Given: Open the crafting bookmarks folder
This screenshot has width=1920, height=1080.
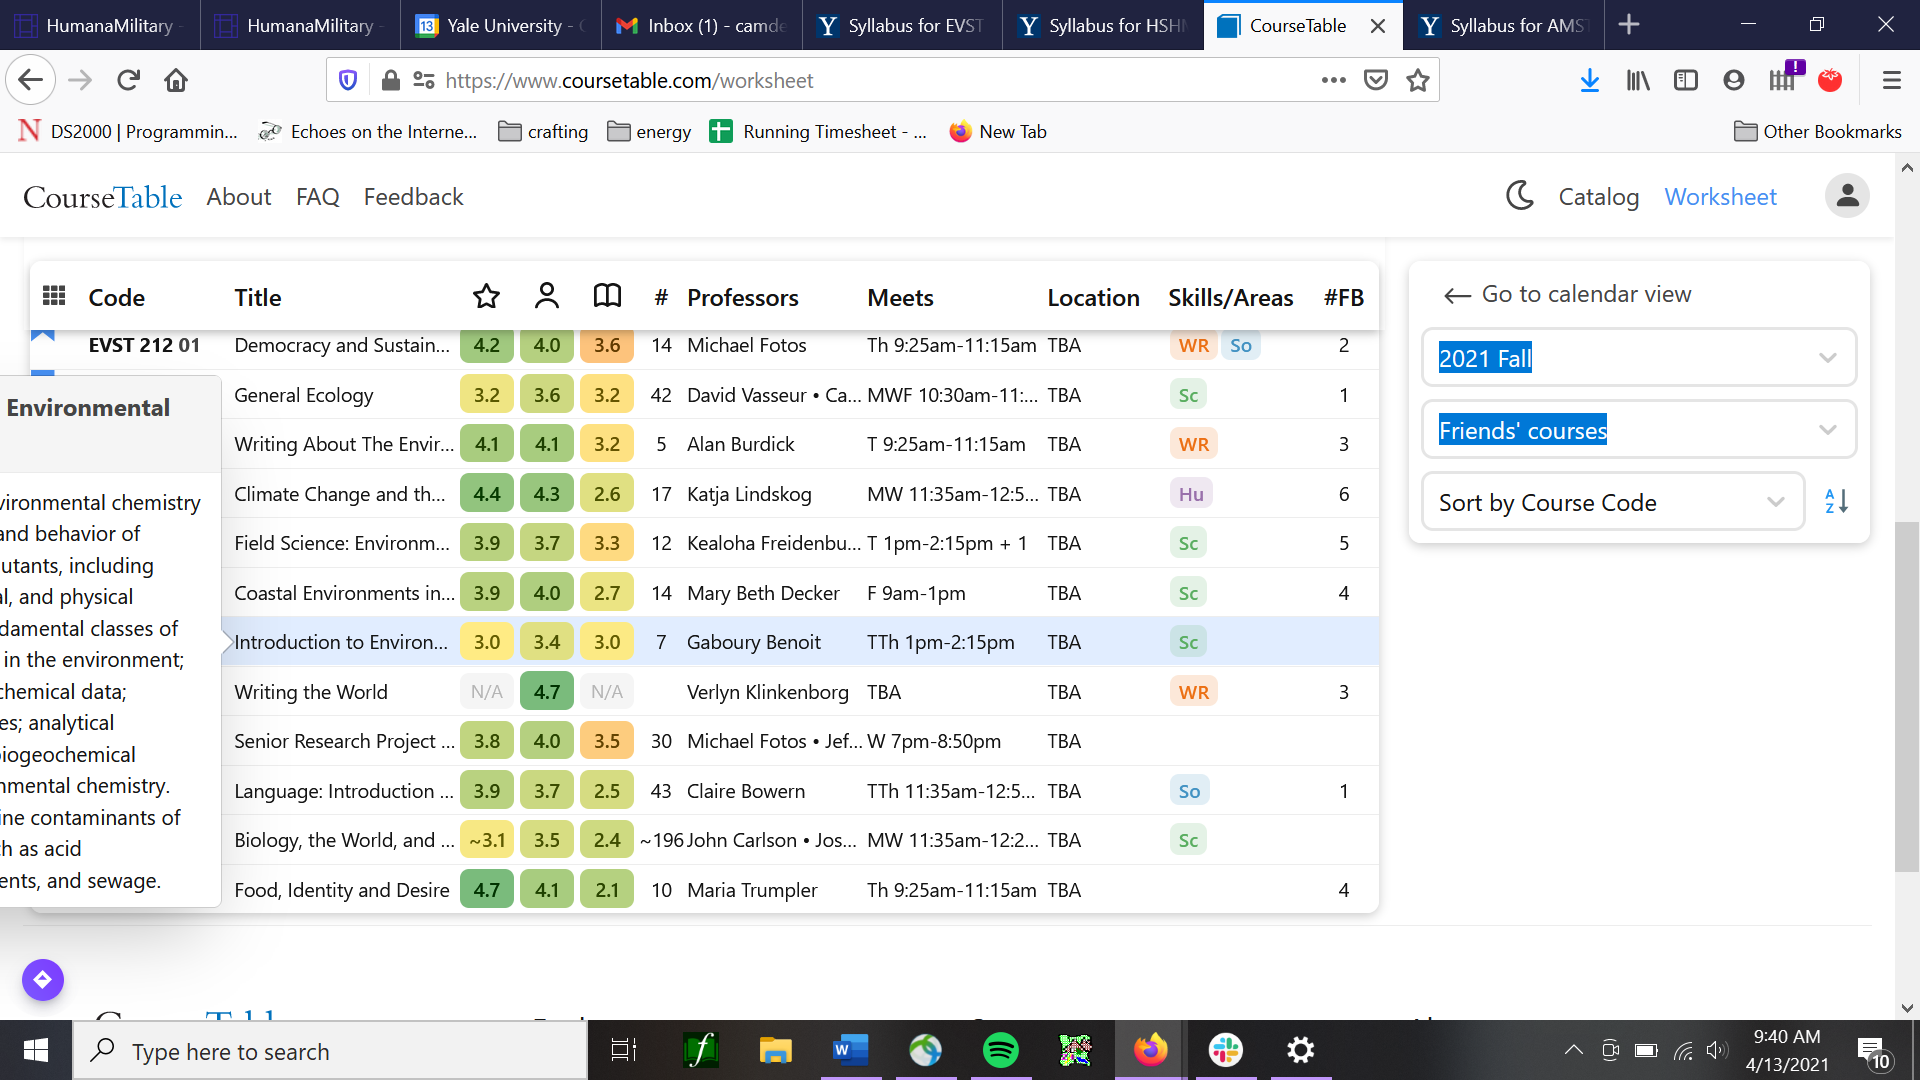Looking at the screenshot, I should (543, 131).
